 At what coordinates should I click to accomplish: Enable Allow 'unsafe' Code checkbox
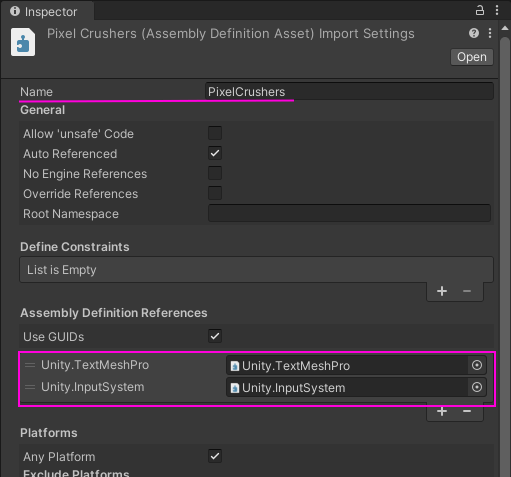(x=215, y=133)
